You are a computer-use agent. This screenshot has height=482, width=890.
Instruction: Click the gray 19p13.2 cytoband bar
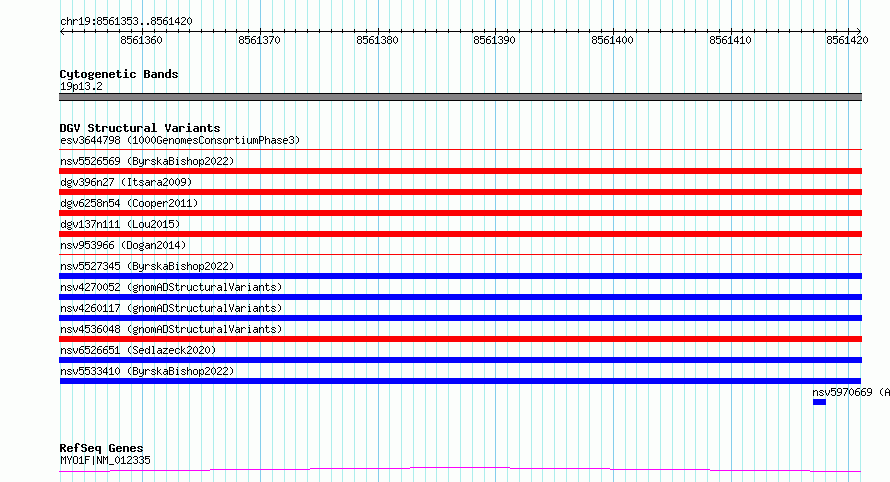tap(460, 97)
